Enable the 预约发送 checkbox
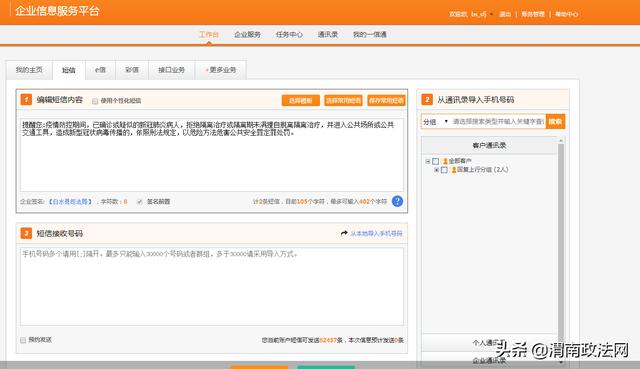The height and width of the screenshot is (369, 640). coord(23,340)
